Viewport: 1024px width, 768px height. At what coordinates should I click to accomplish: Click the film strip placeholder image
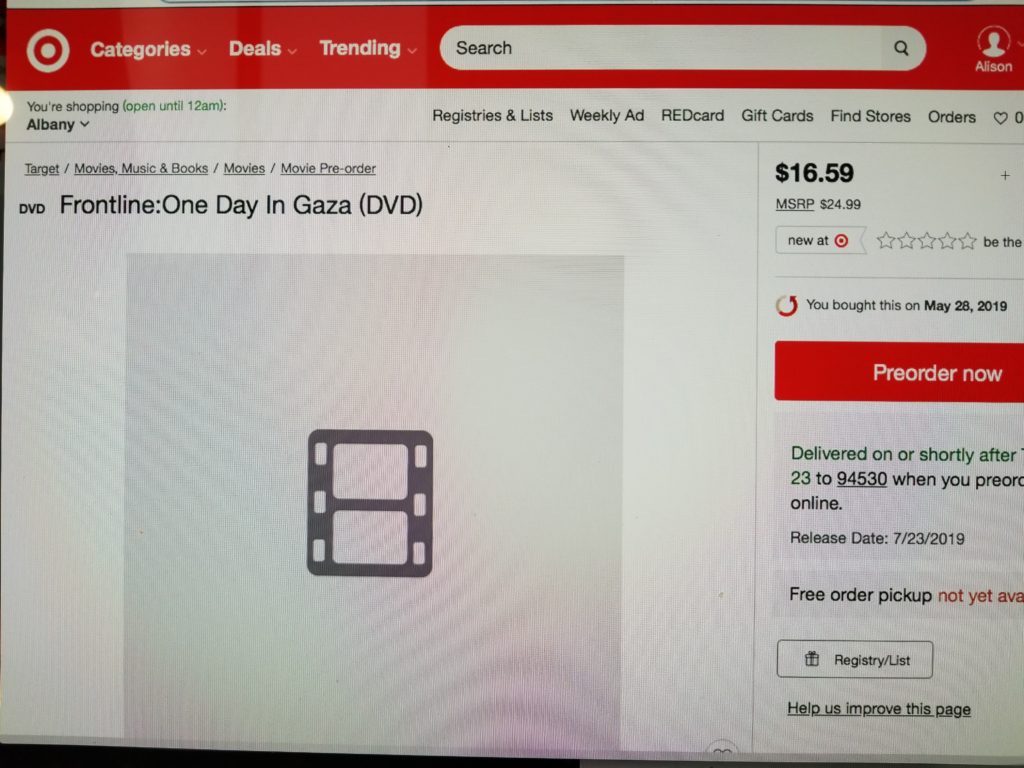tap(370, 503)
